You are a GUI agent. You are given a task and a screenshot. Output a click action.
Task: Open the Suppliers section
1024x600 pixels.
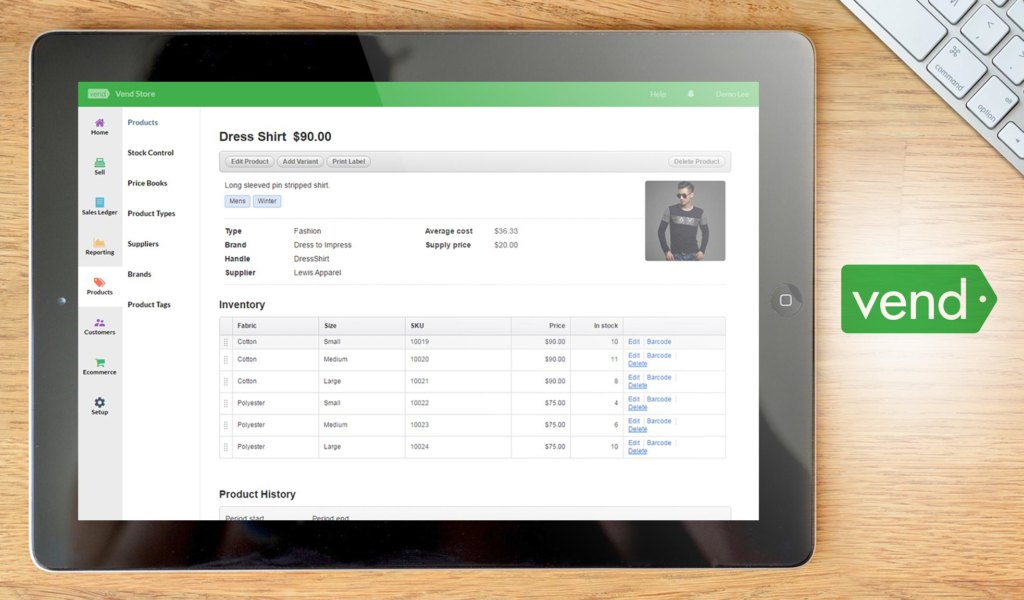tap(143, 243)
